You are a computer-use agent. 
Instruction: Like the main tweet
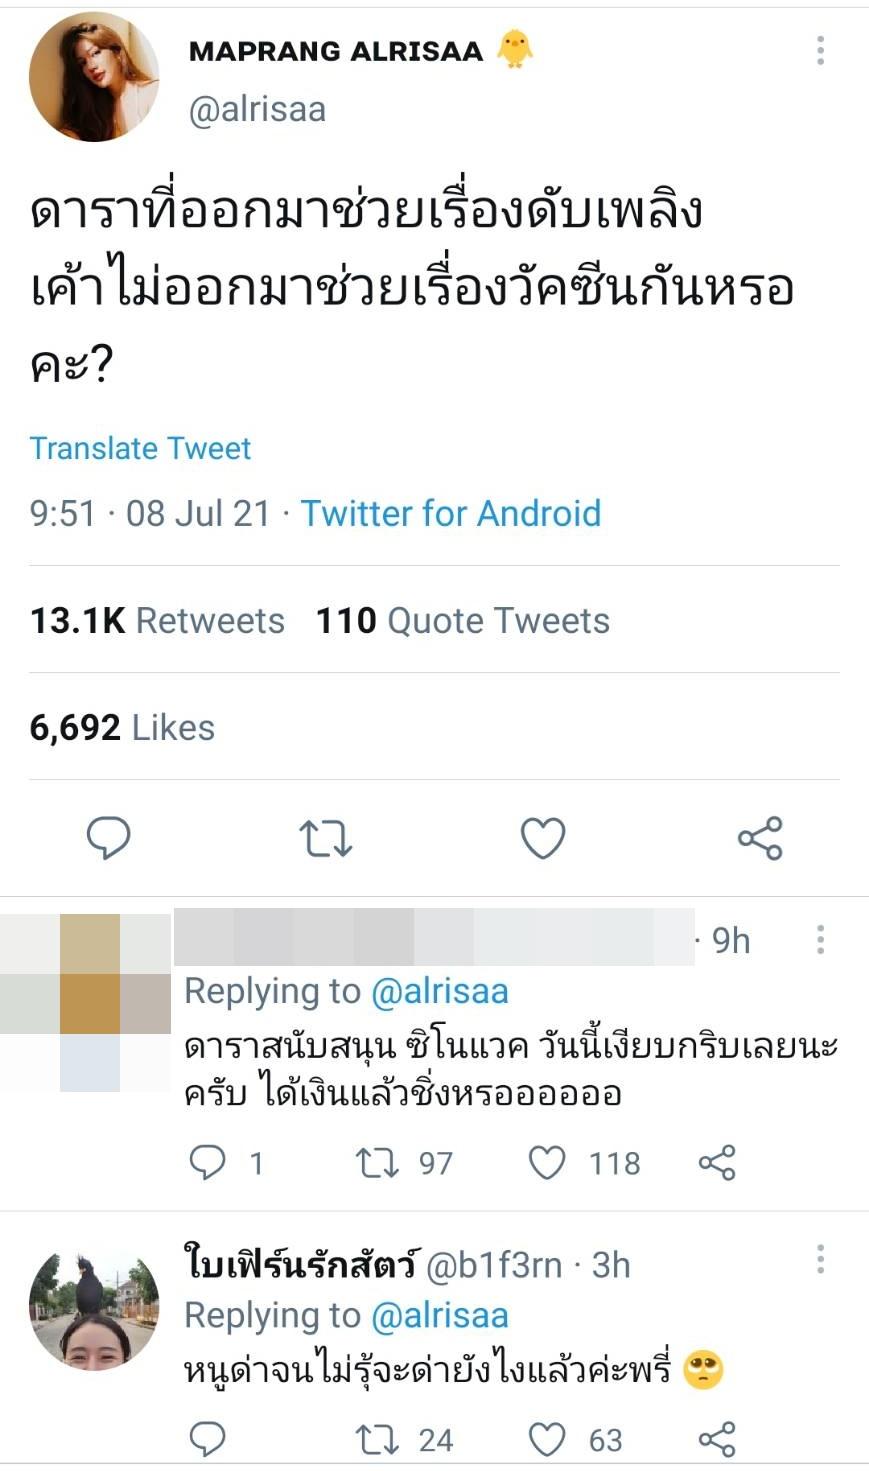click(x=543, y=838)
